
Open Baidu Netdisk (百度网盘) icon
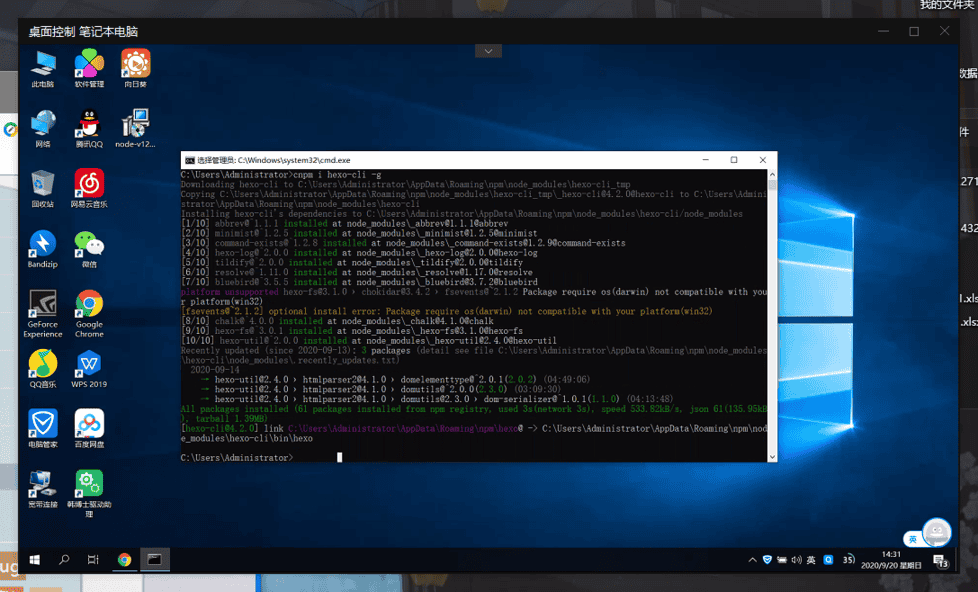(x=89, y=423)
